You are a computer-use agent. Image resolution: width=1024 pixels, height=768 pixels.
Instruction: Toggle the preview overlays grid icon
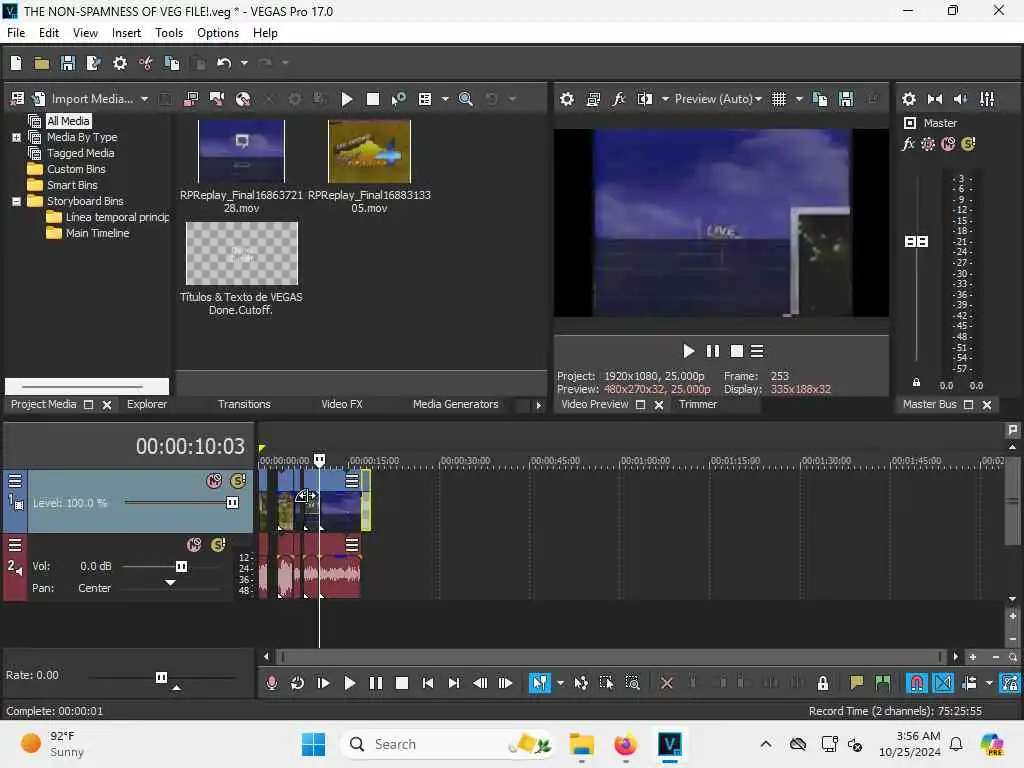779,99
